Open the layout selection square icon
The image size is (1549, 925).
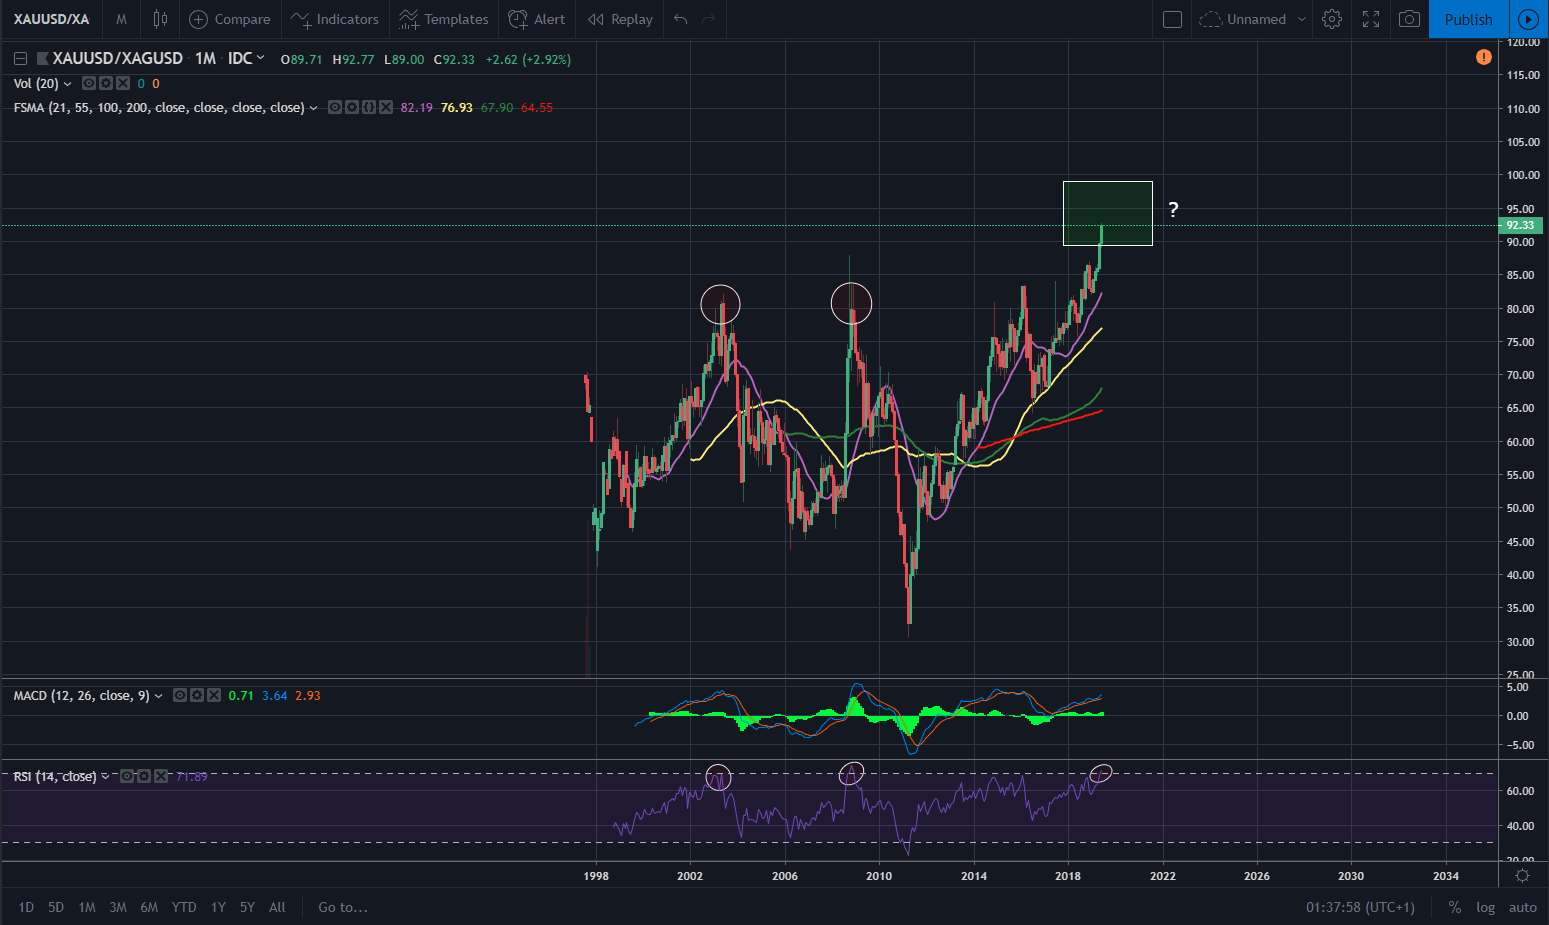[1173, 19]
